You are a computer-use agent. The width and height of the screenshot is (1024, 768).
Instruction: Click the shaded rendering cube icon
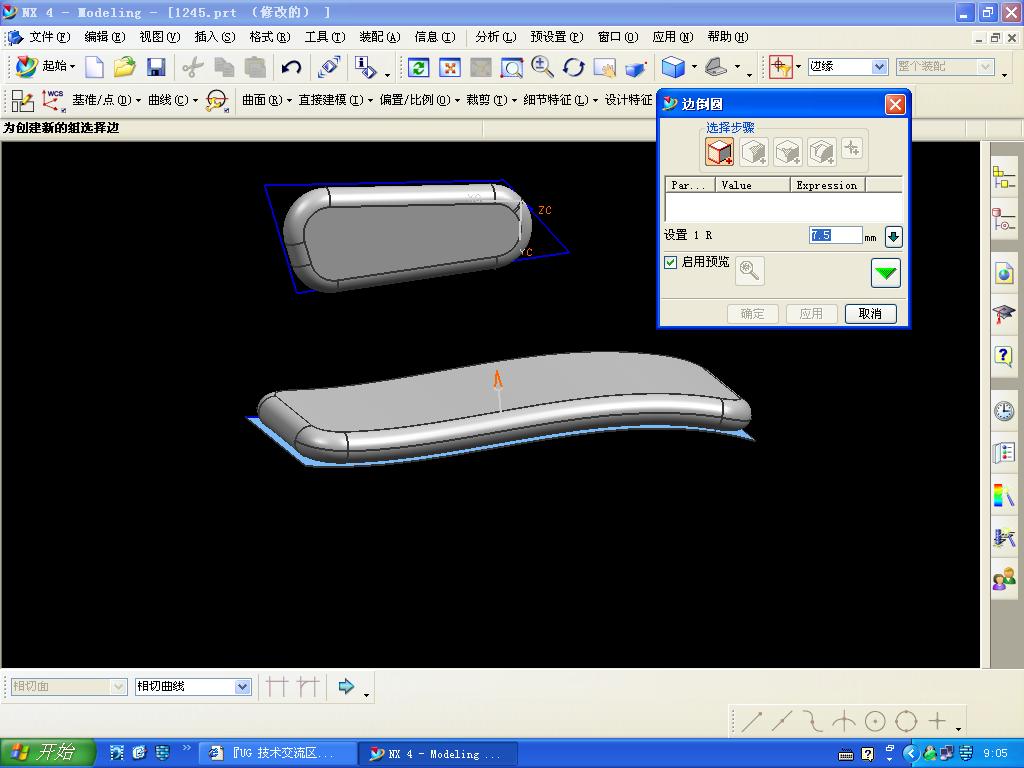tap(673, 67)
